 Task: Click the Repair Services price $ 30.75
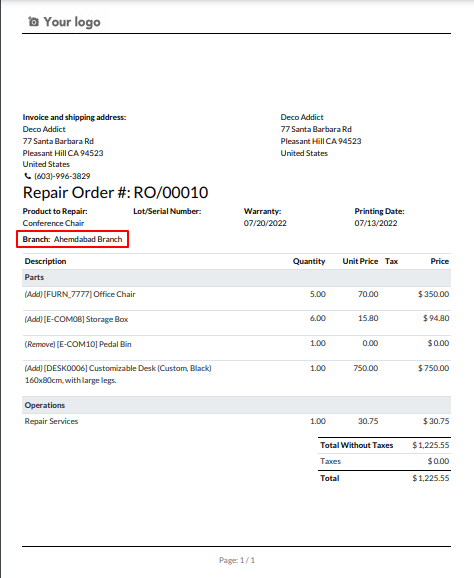436,421
